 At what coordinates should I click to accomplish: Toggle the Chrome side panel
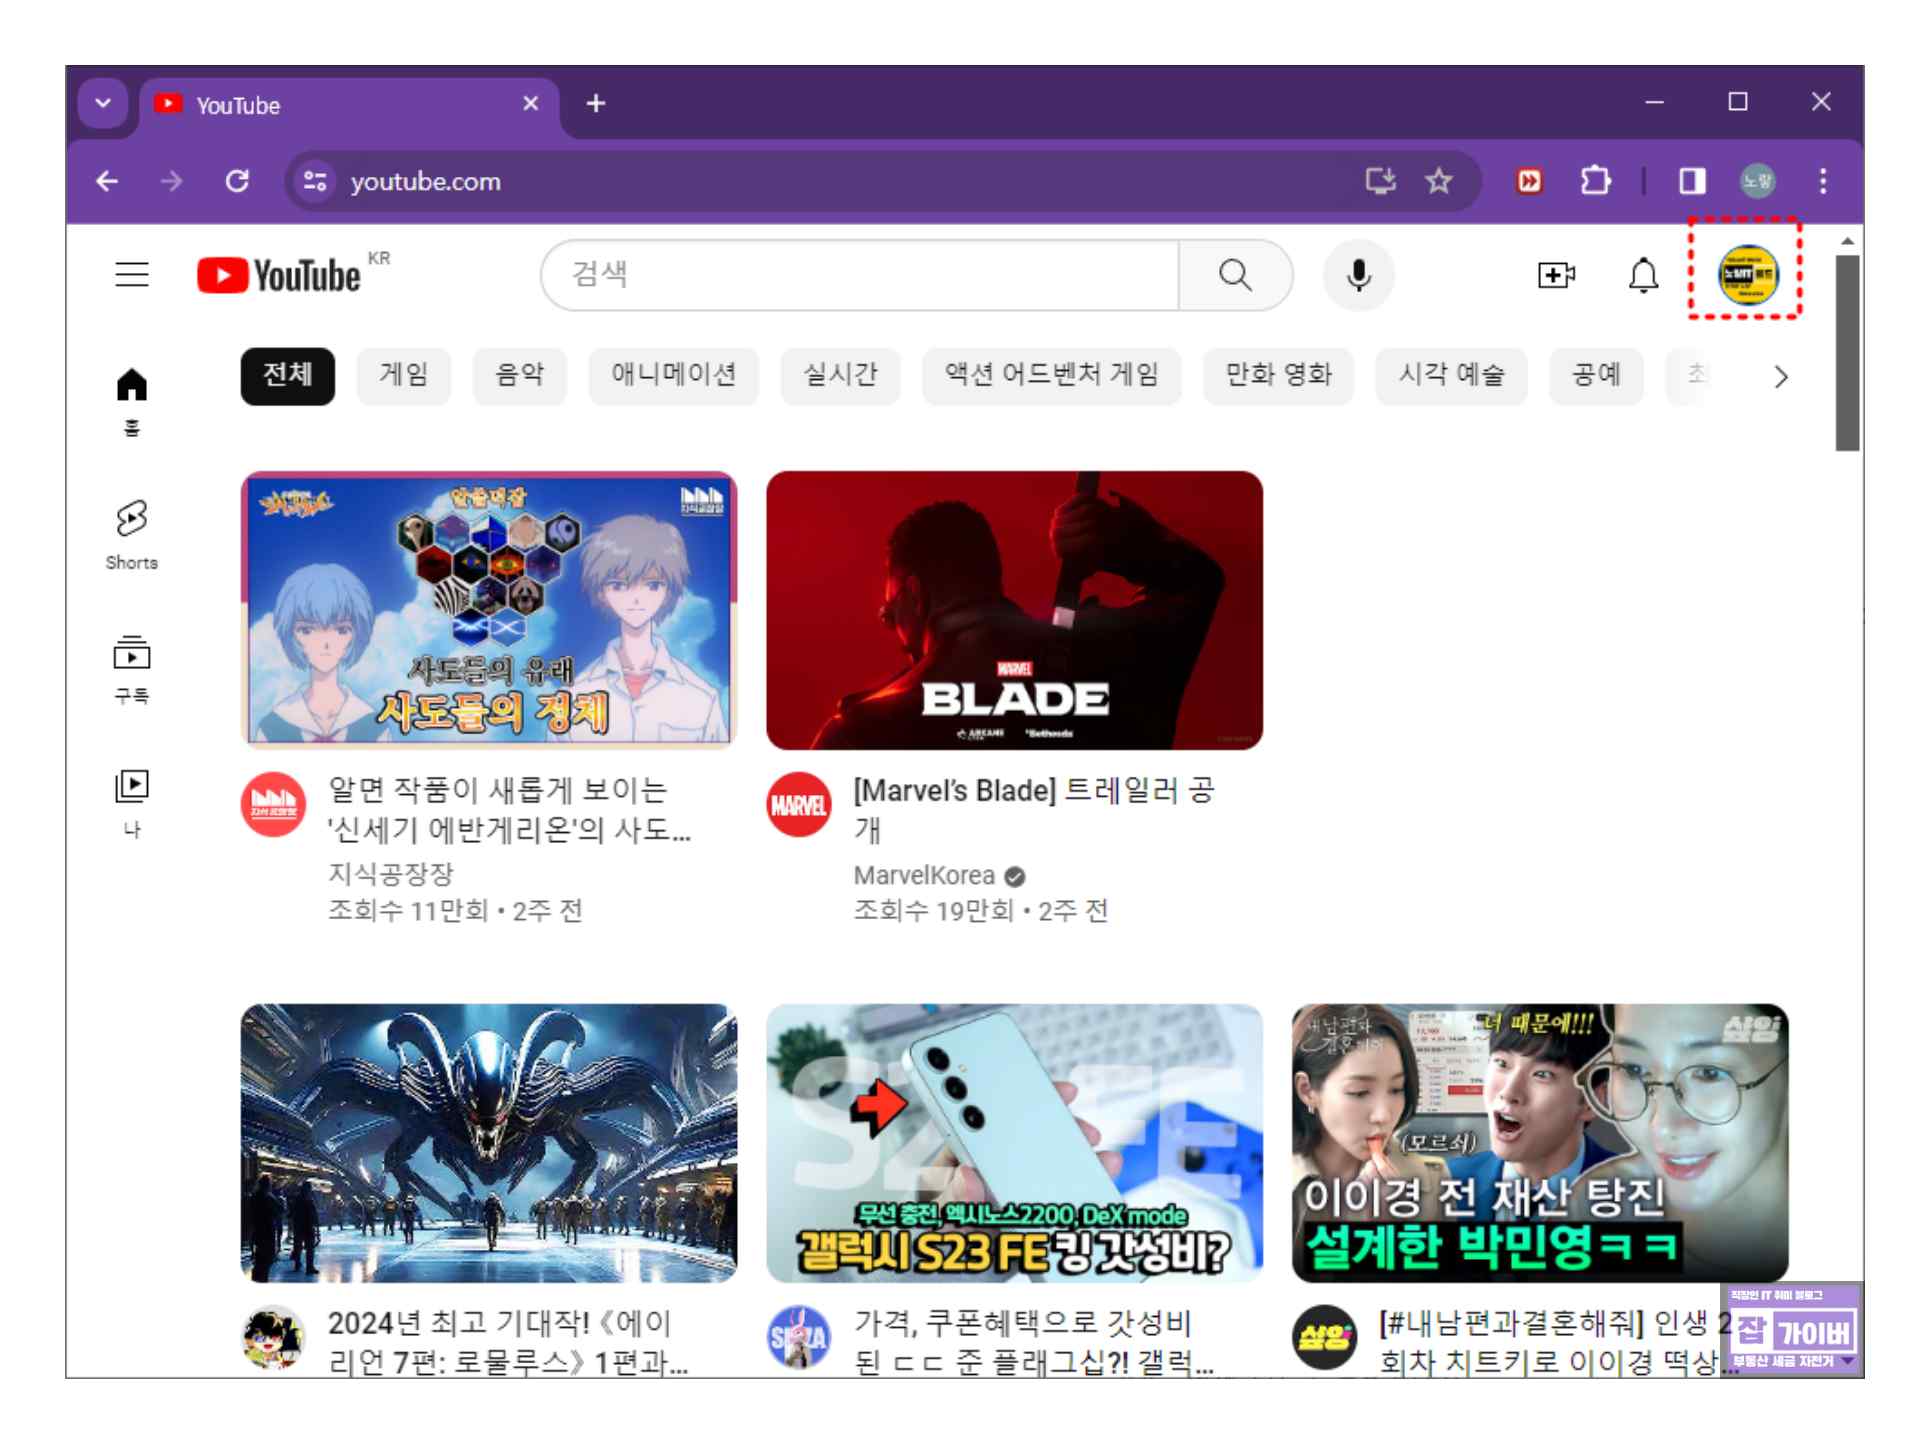1692,181
